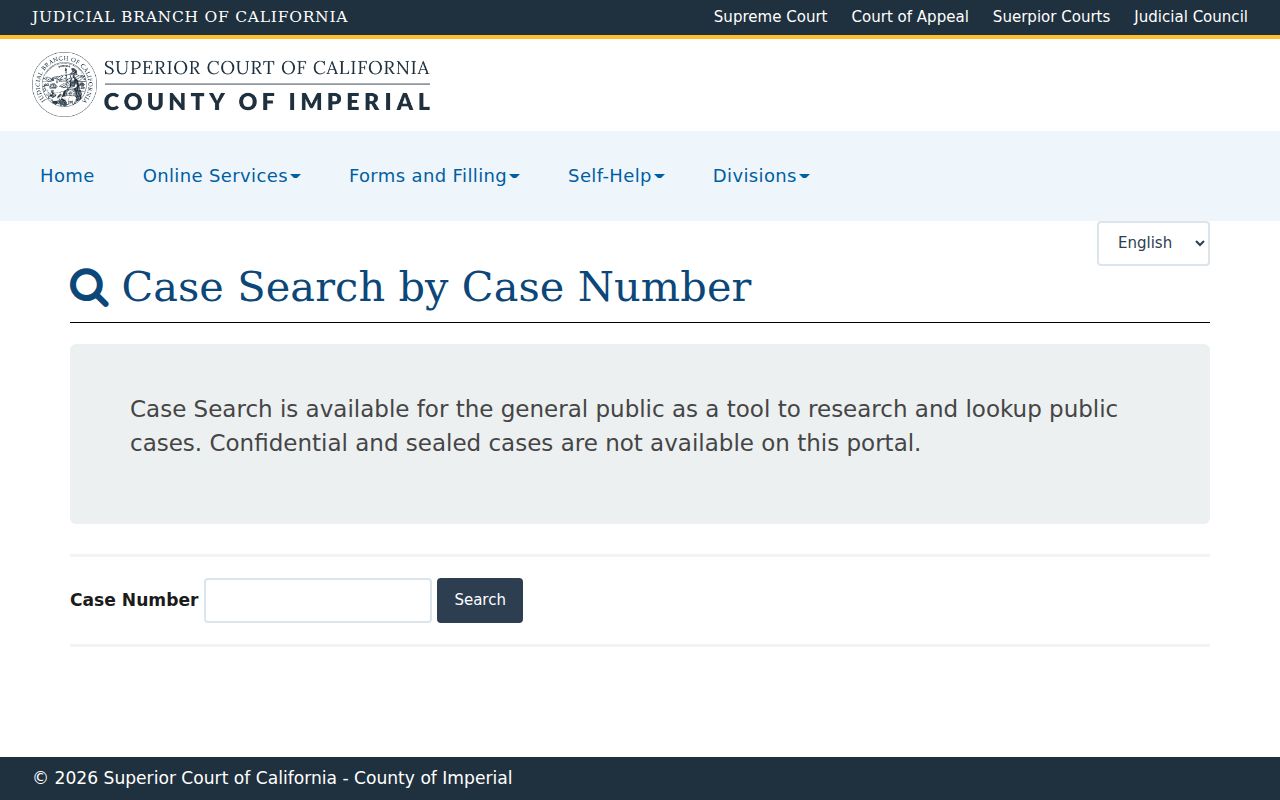Click the Judicial Branch court seal logo
The width and height of the screenshot is (1280, 800).
[x=64, y=85]
